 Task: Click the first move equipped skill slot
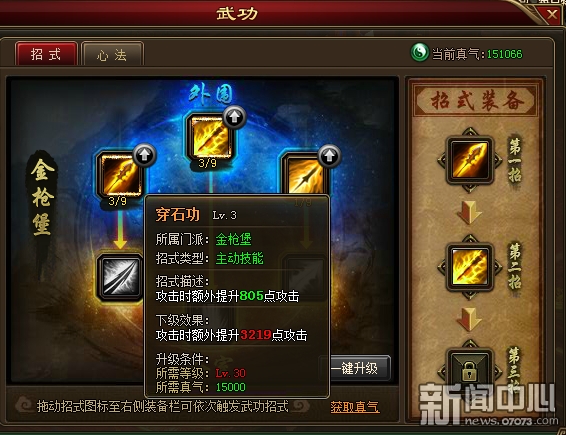[470, 159]
